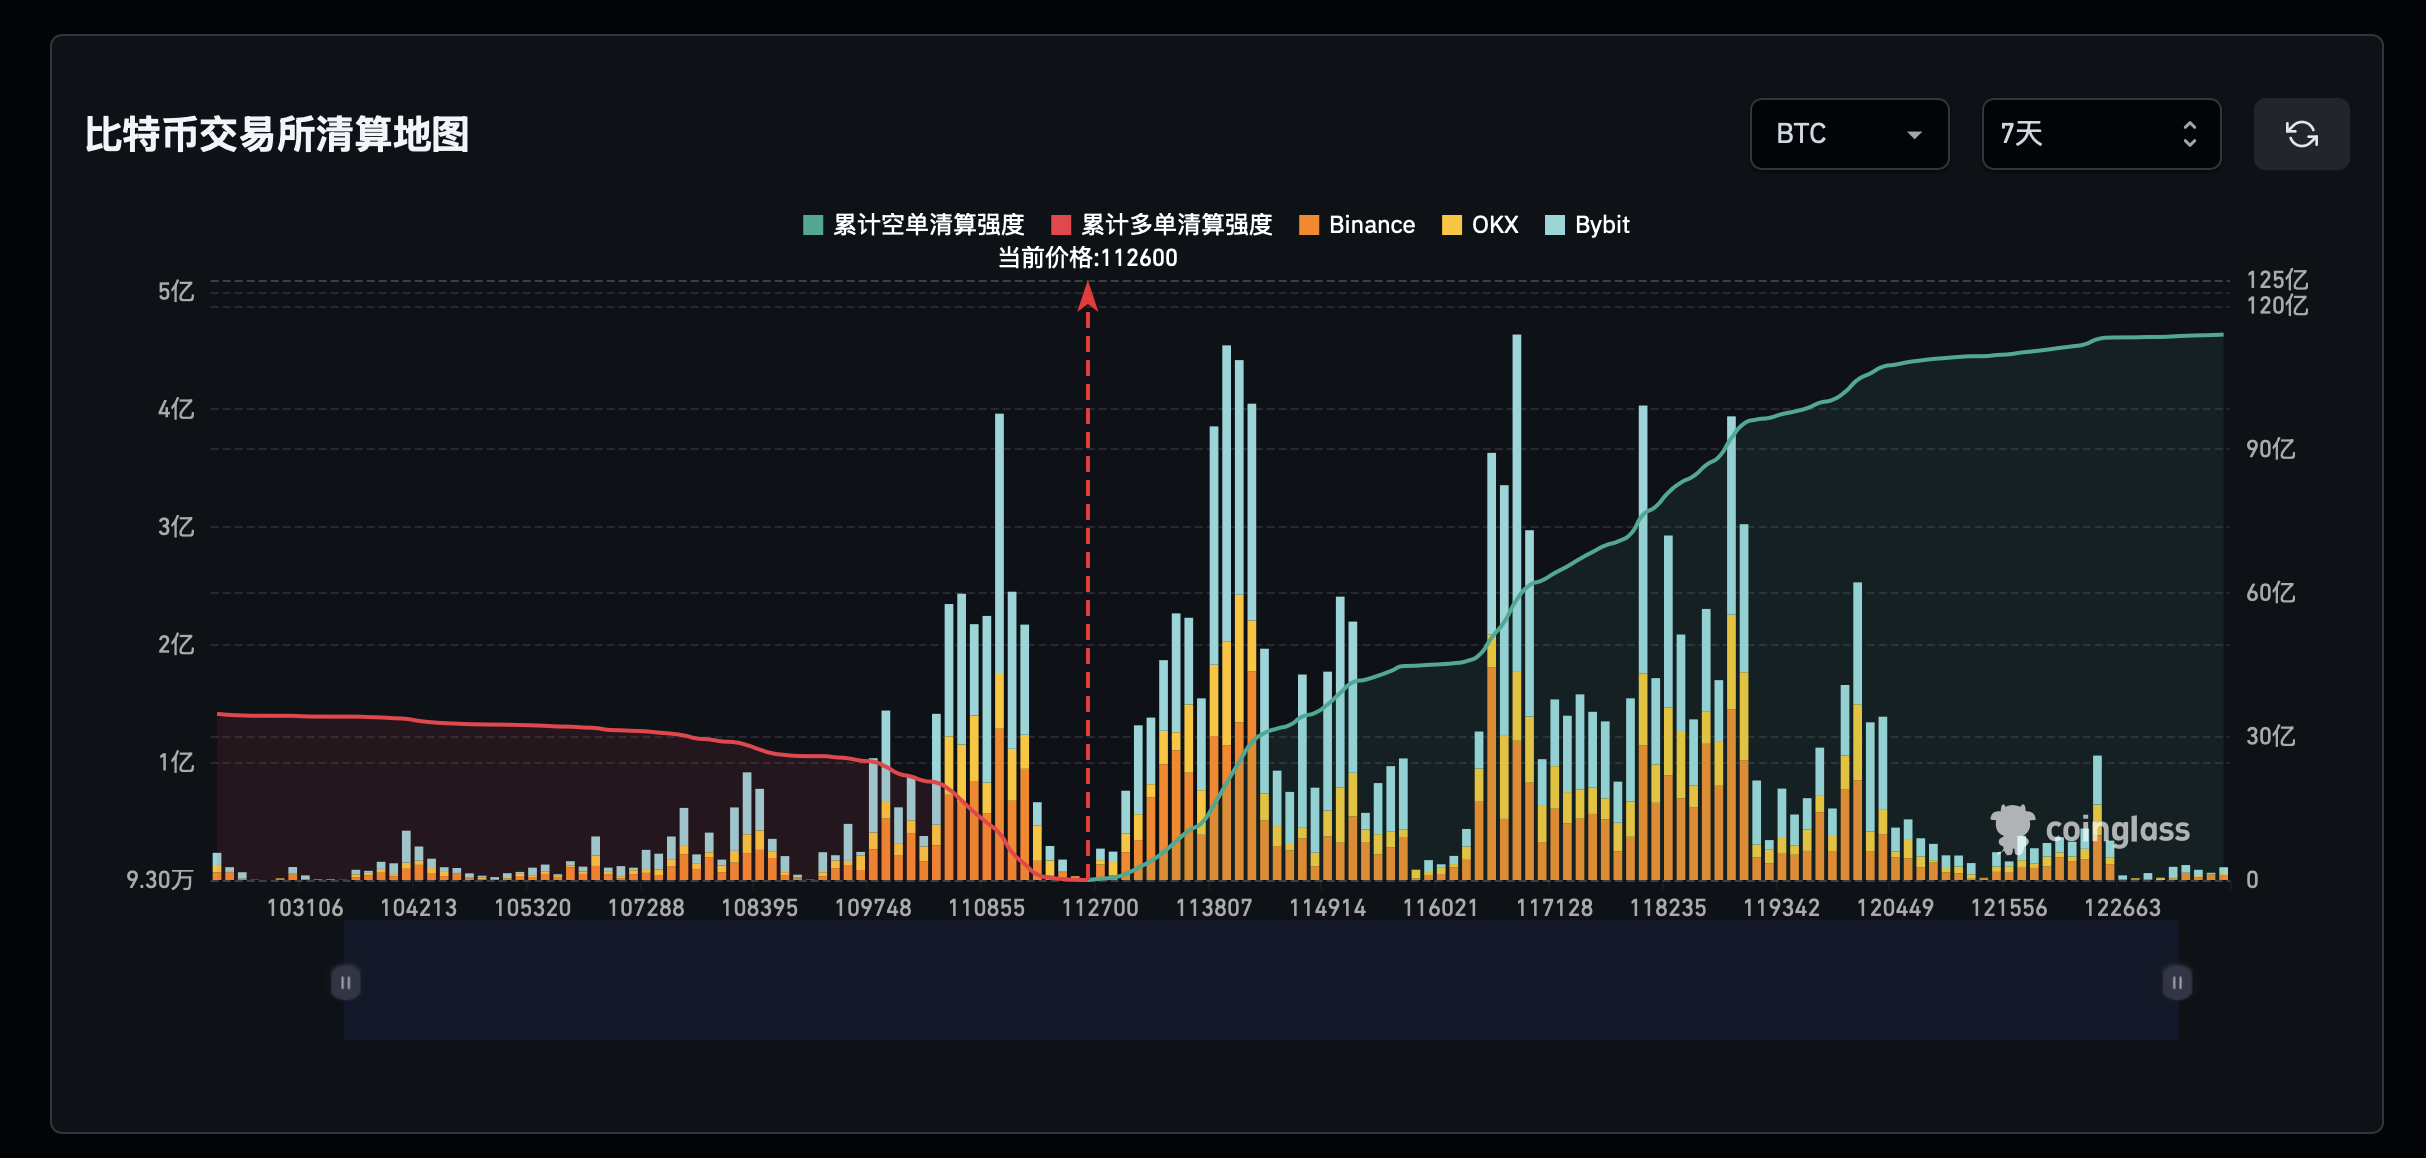This screenshot has height=1158, width=2426.
Task: Toggle 累计多单清算强度 legend series
Action: 1162,225
